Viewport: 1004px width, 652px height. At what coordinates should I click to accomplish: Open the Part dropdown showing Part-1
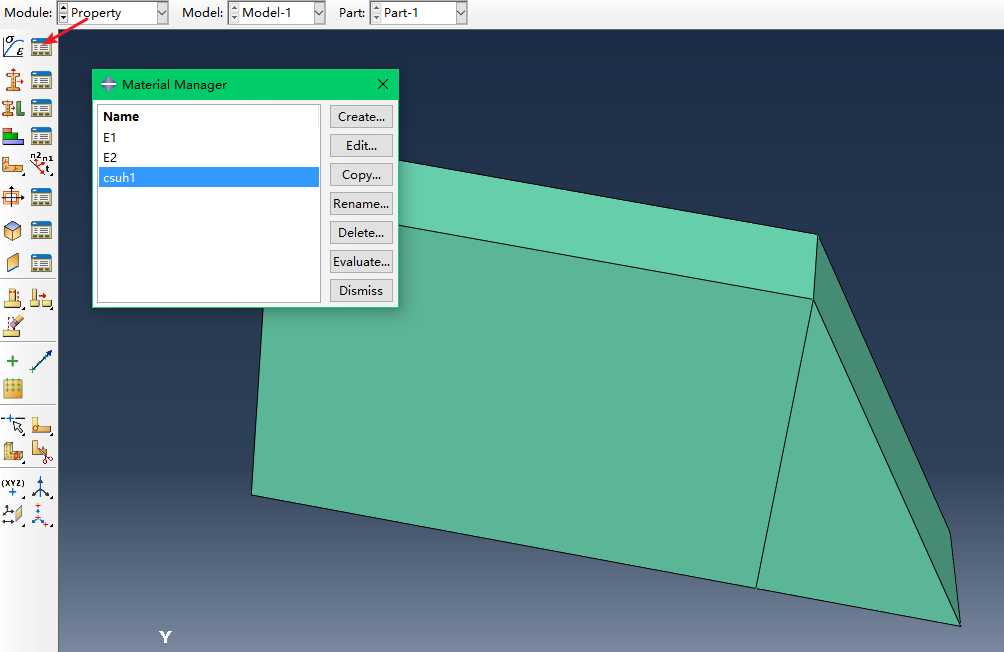[461, 13]
